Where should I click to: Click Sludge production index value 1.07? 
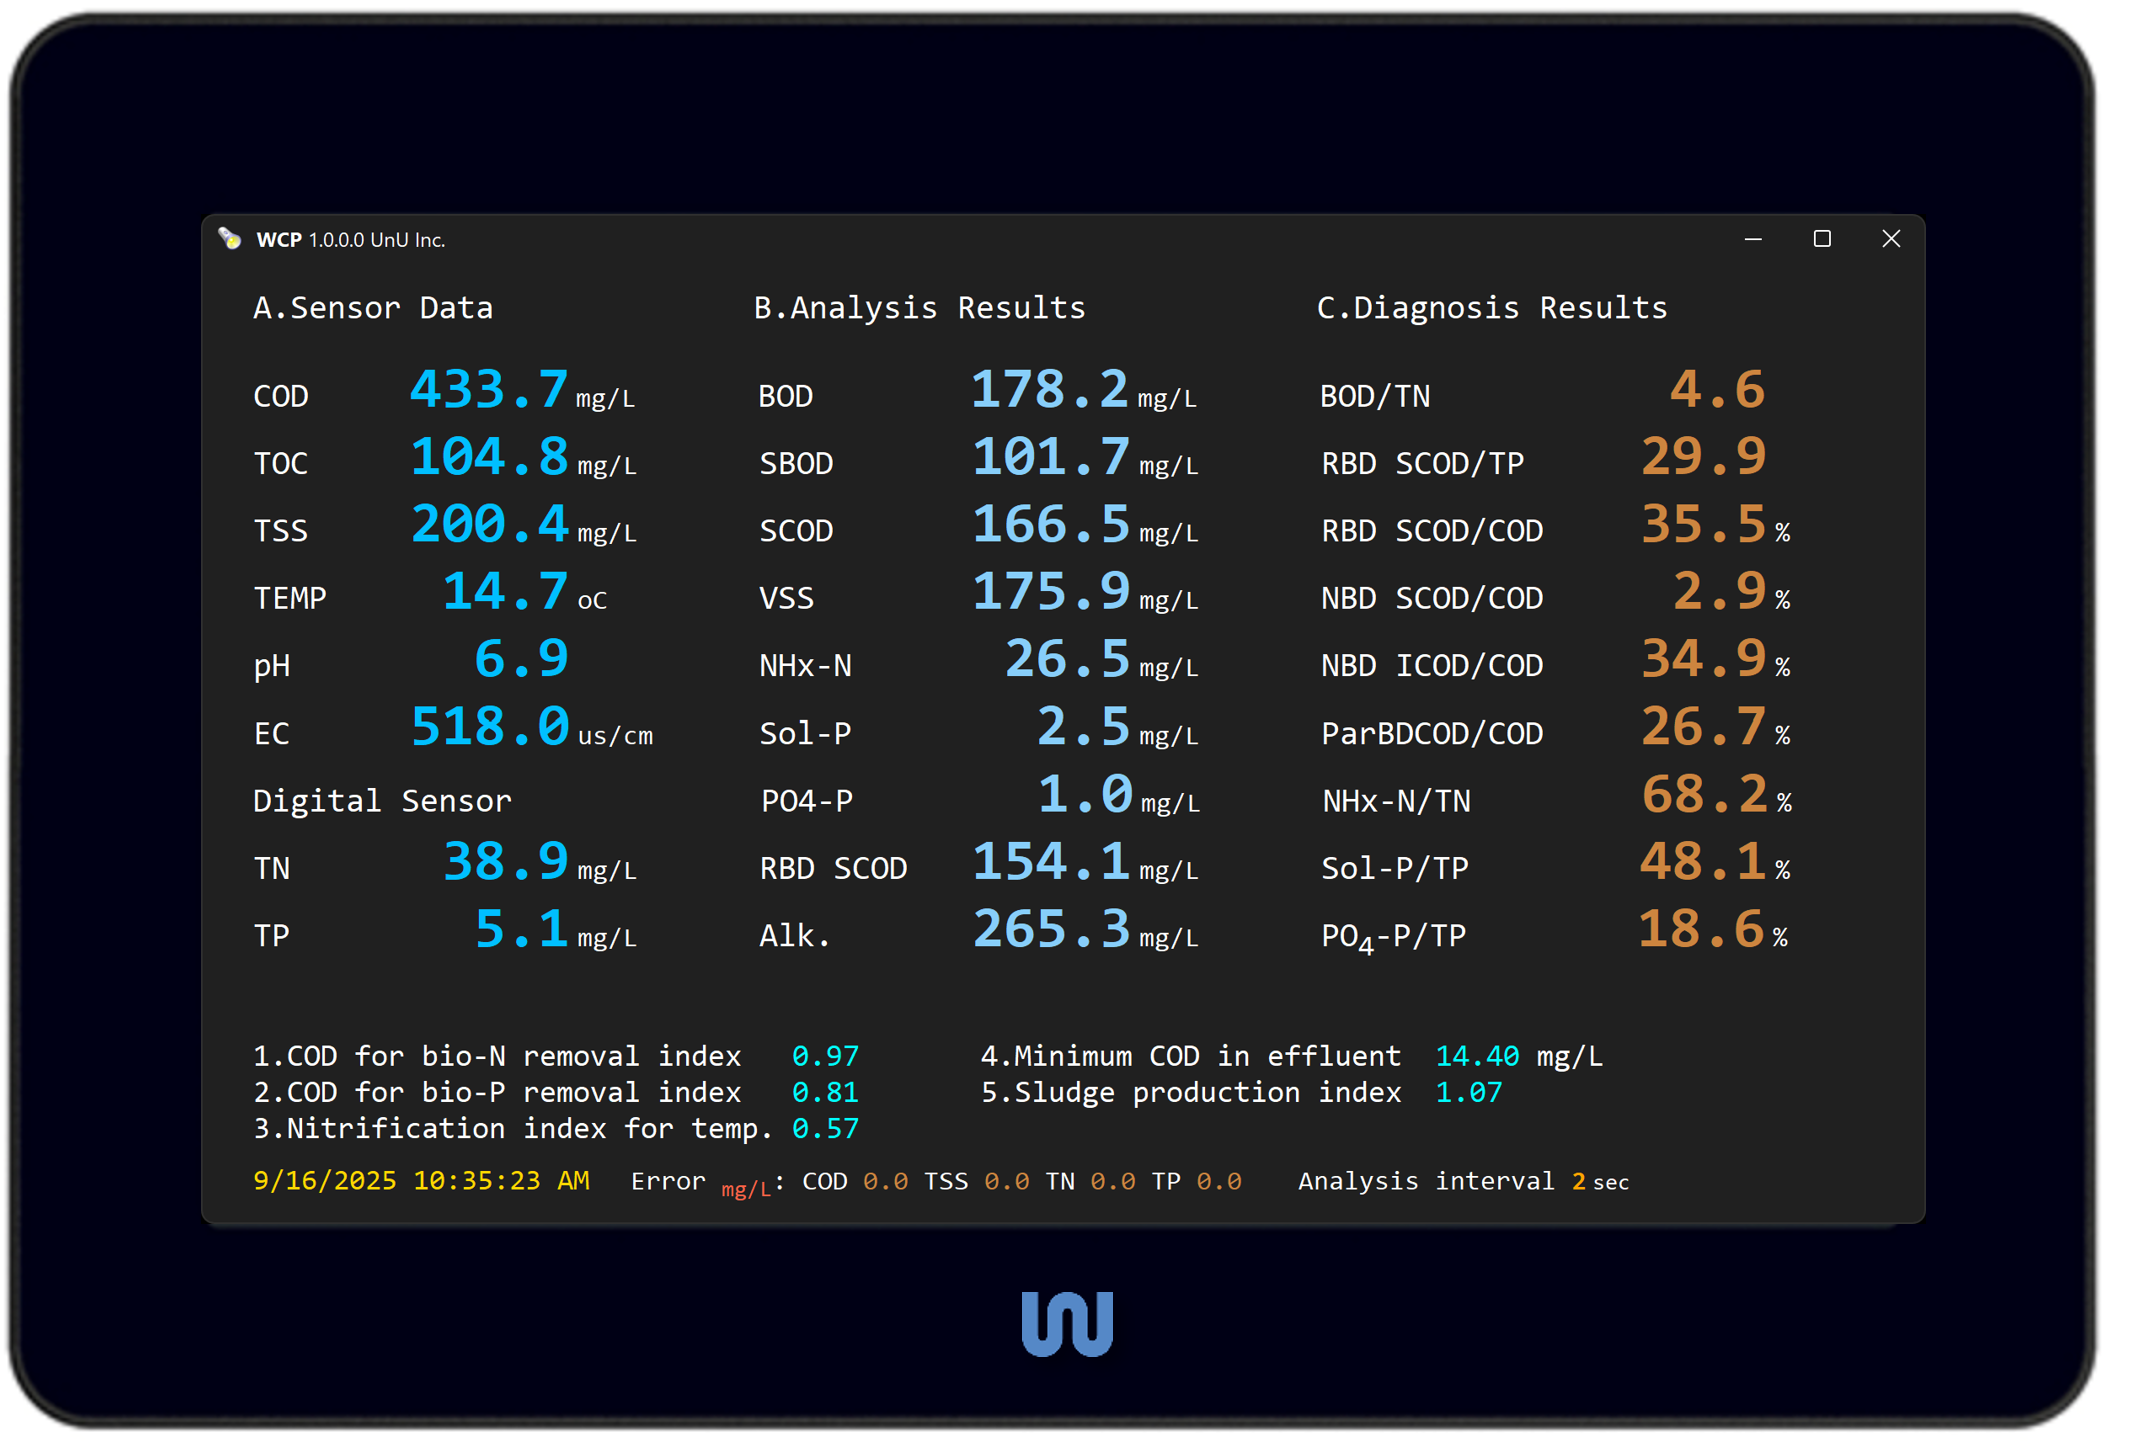tap(1468, 1092)
